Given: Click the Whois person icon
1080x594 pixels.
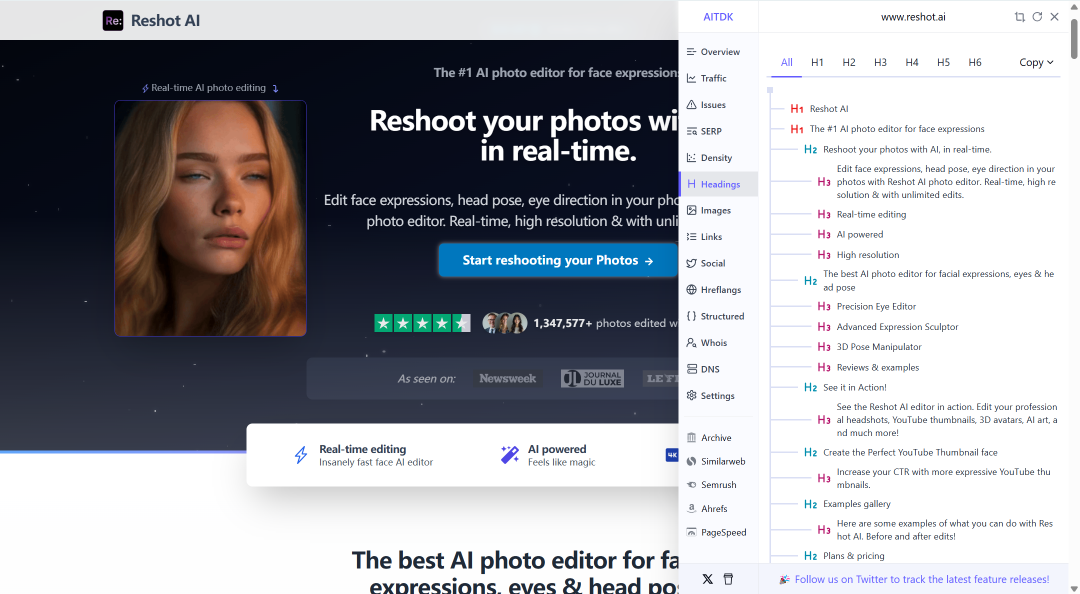Looking at the screenshot, I should pos(692,342).
